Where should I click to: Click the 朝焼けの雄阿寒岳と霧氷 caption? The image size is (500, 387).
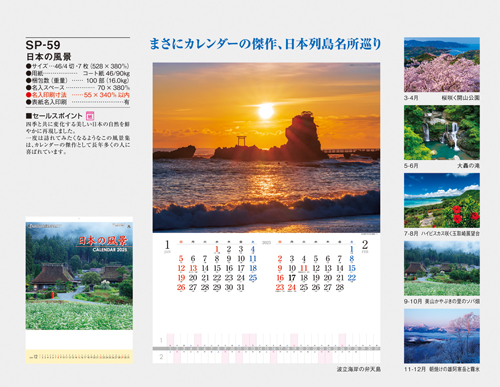pyautogui.click(x=454, y=369)
